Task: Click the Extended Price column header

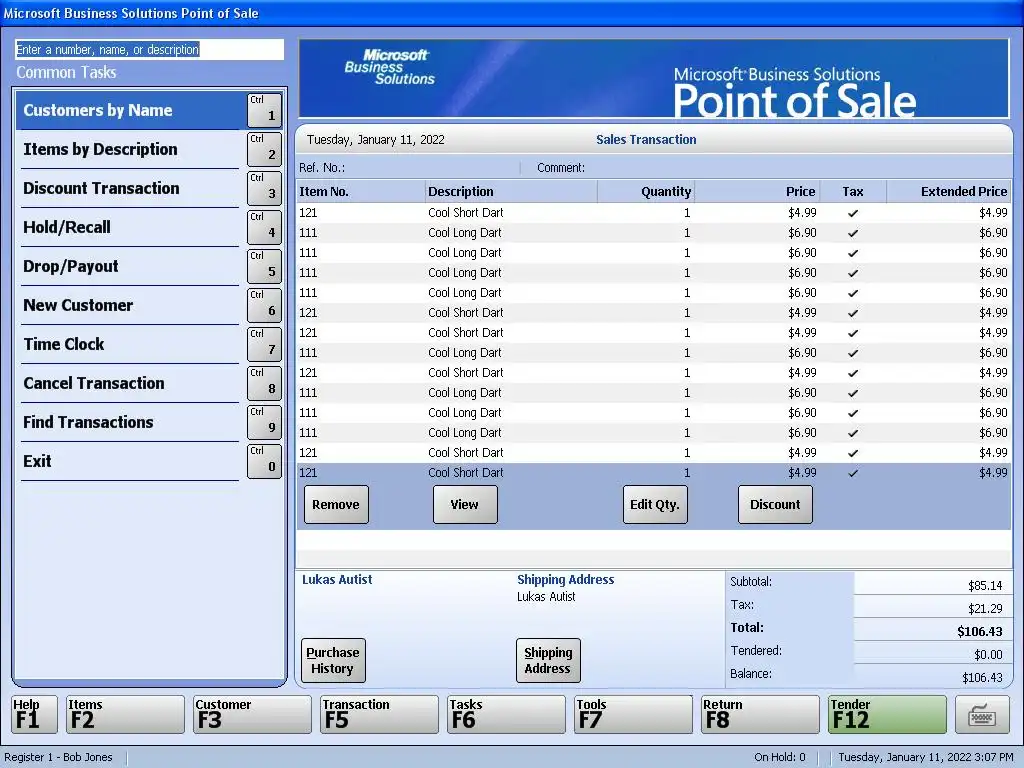Action: [x=949, y=191]
